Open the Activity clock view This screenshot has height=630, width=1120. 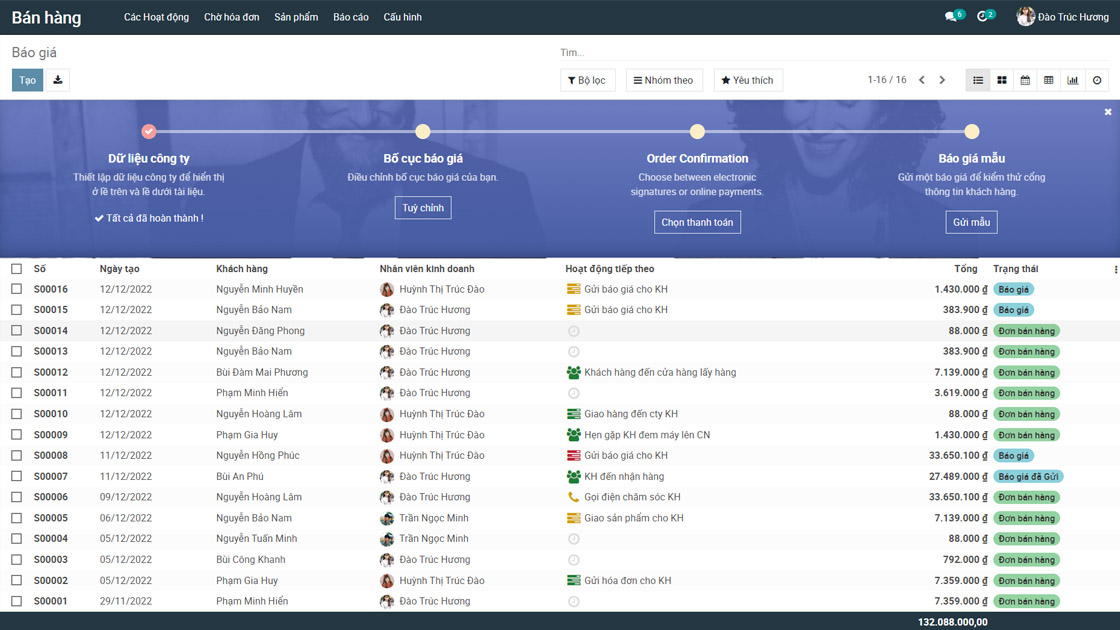[x=1097, y=80]
